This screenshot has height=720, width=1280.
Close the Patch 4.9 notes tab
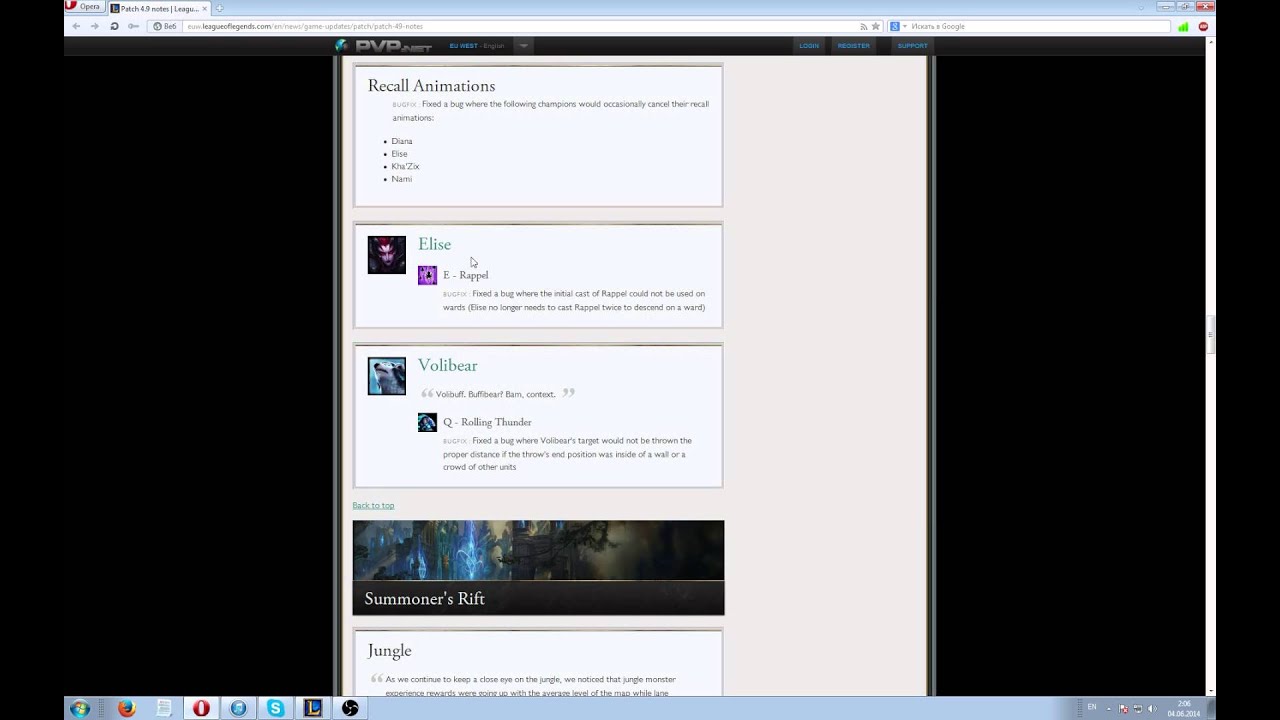205,8
